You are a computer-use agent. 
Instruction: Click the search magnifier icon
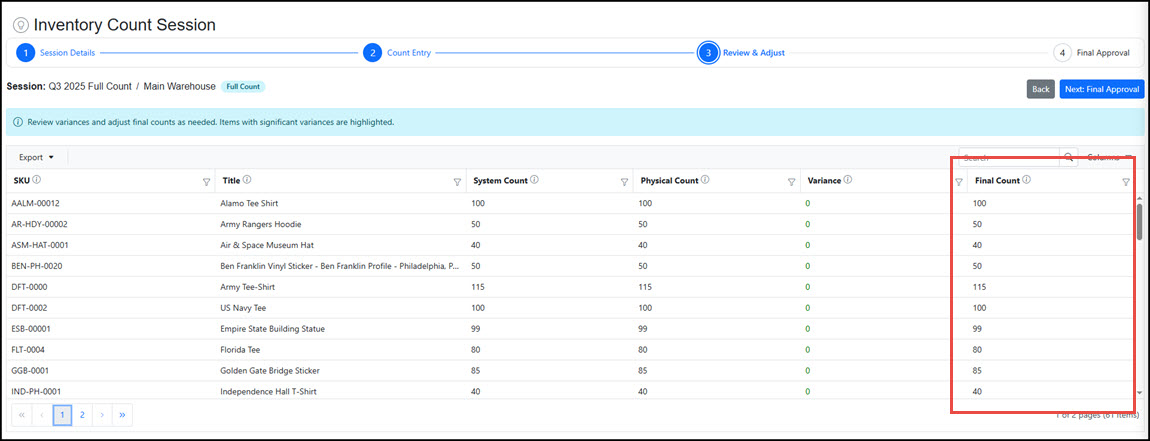point(1069,157)
